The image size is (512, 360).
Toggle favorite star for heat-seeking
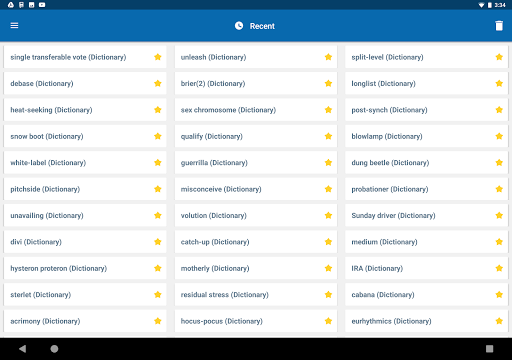pyautogui.click(x=158, y=110)
